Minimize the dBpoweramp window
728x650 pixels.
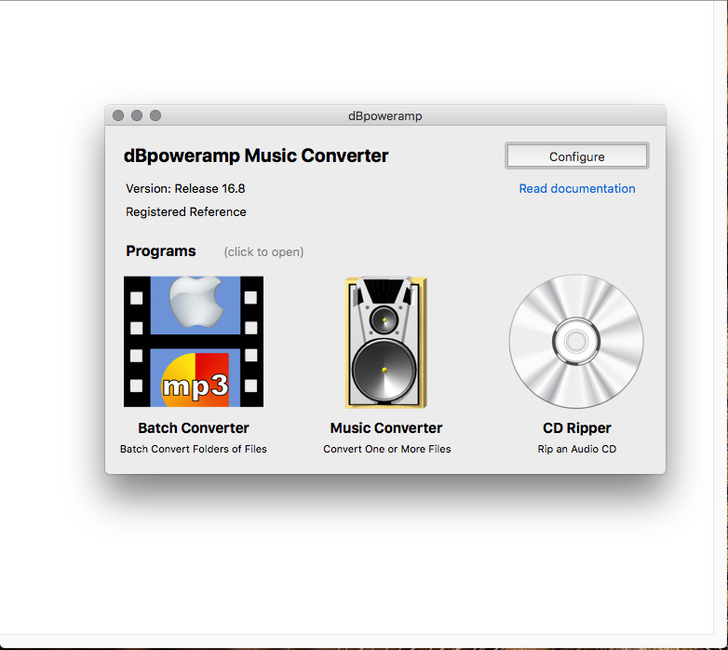point(137,116)
